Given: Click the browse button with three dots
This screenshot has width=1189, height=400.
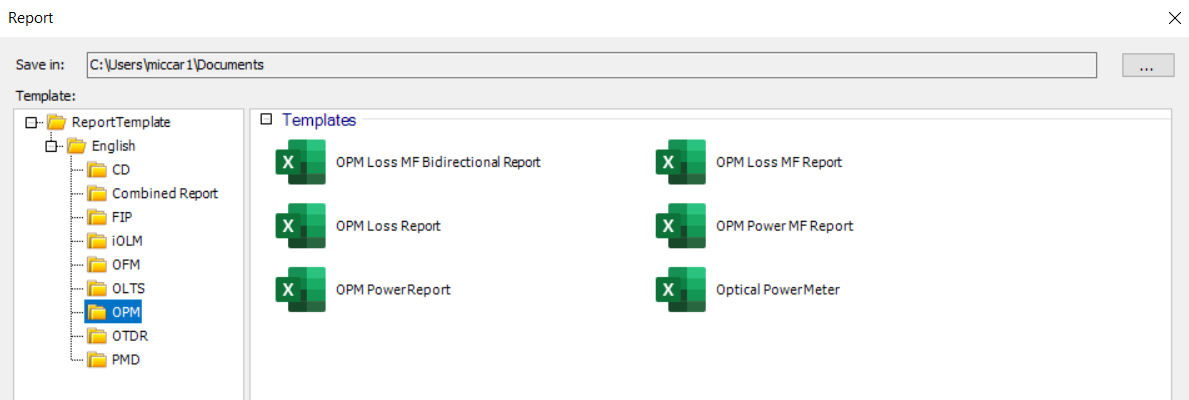Looking at the screenshot, I should (x=1147, y=65).
